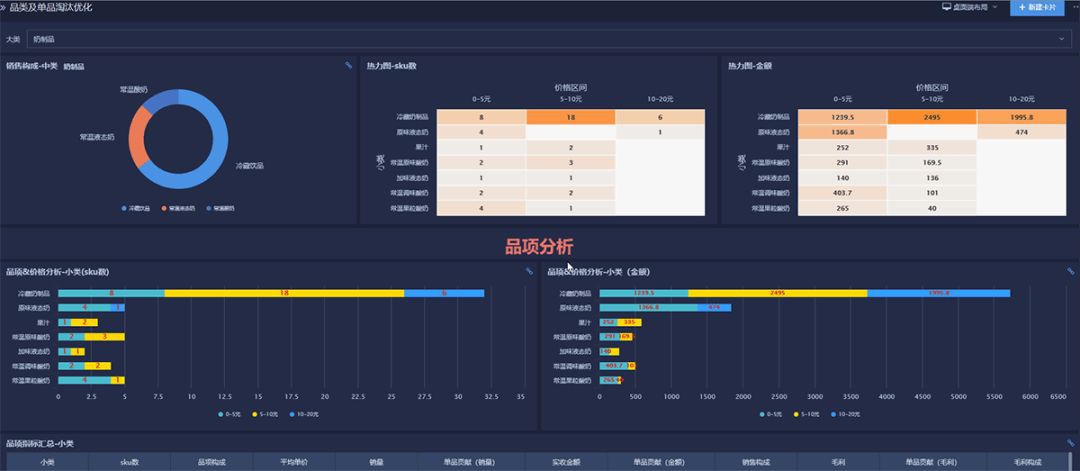Screen dimensions: 1080x471
Task: Click sku heatmap cell with value 18
Action: coord(571,117)
